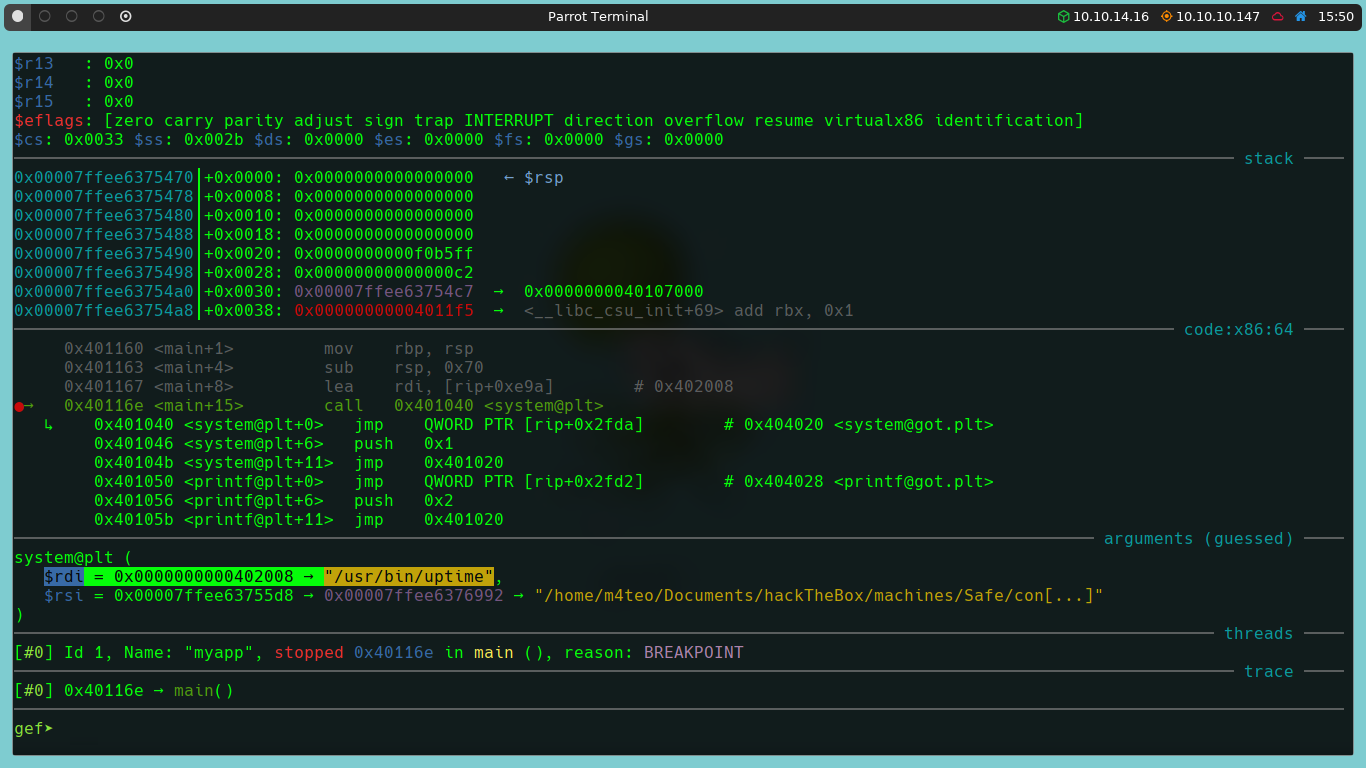Viewport: 1366px width, 768px height.
Task: Click the Parrot Terminal window title
Action: 598,16
